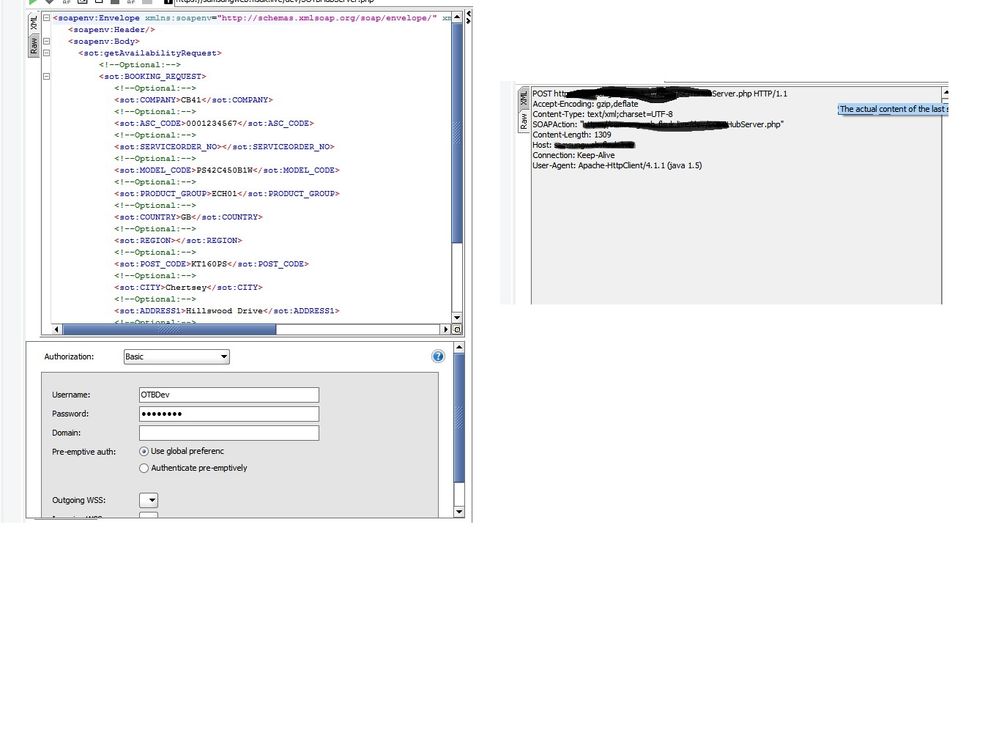Click the XML editor vertical scrollbar up arrow
999x754 pixels.
tap(457, 17)
